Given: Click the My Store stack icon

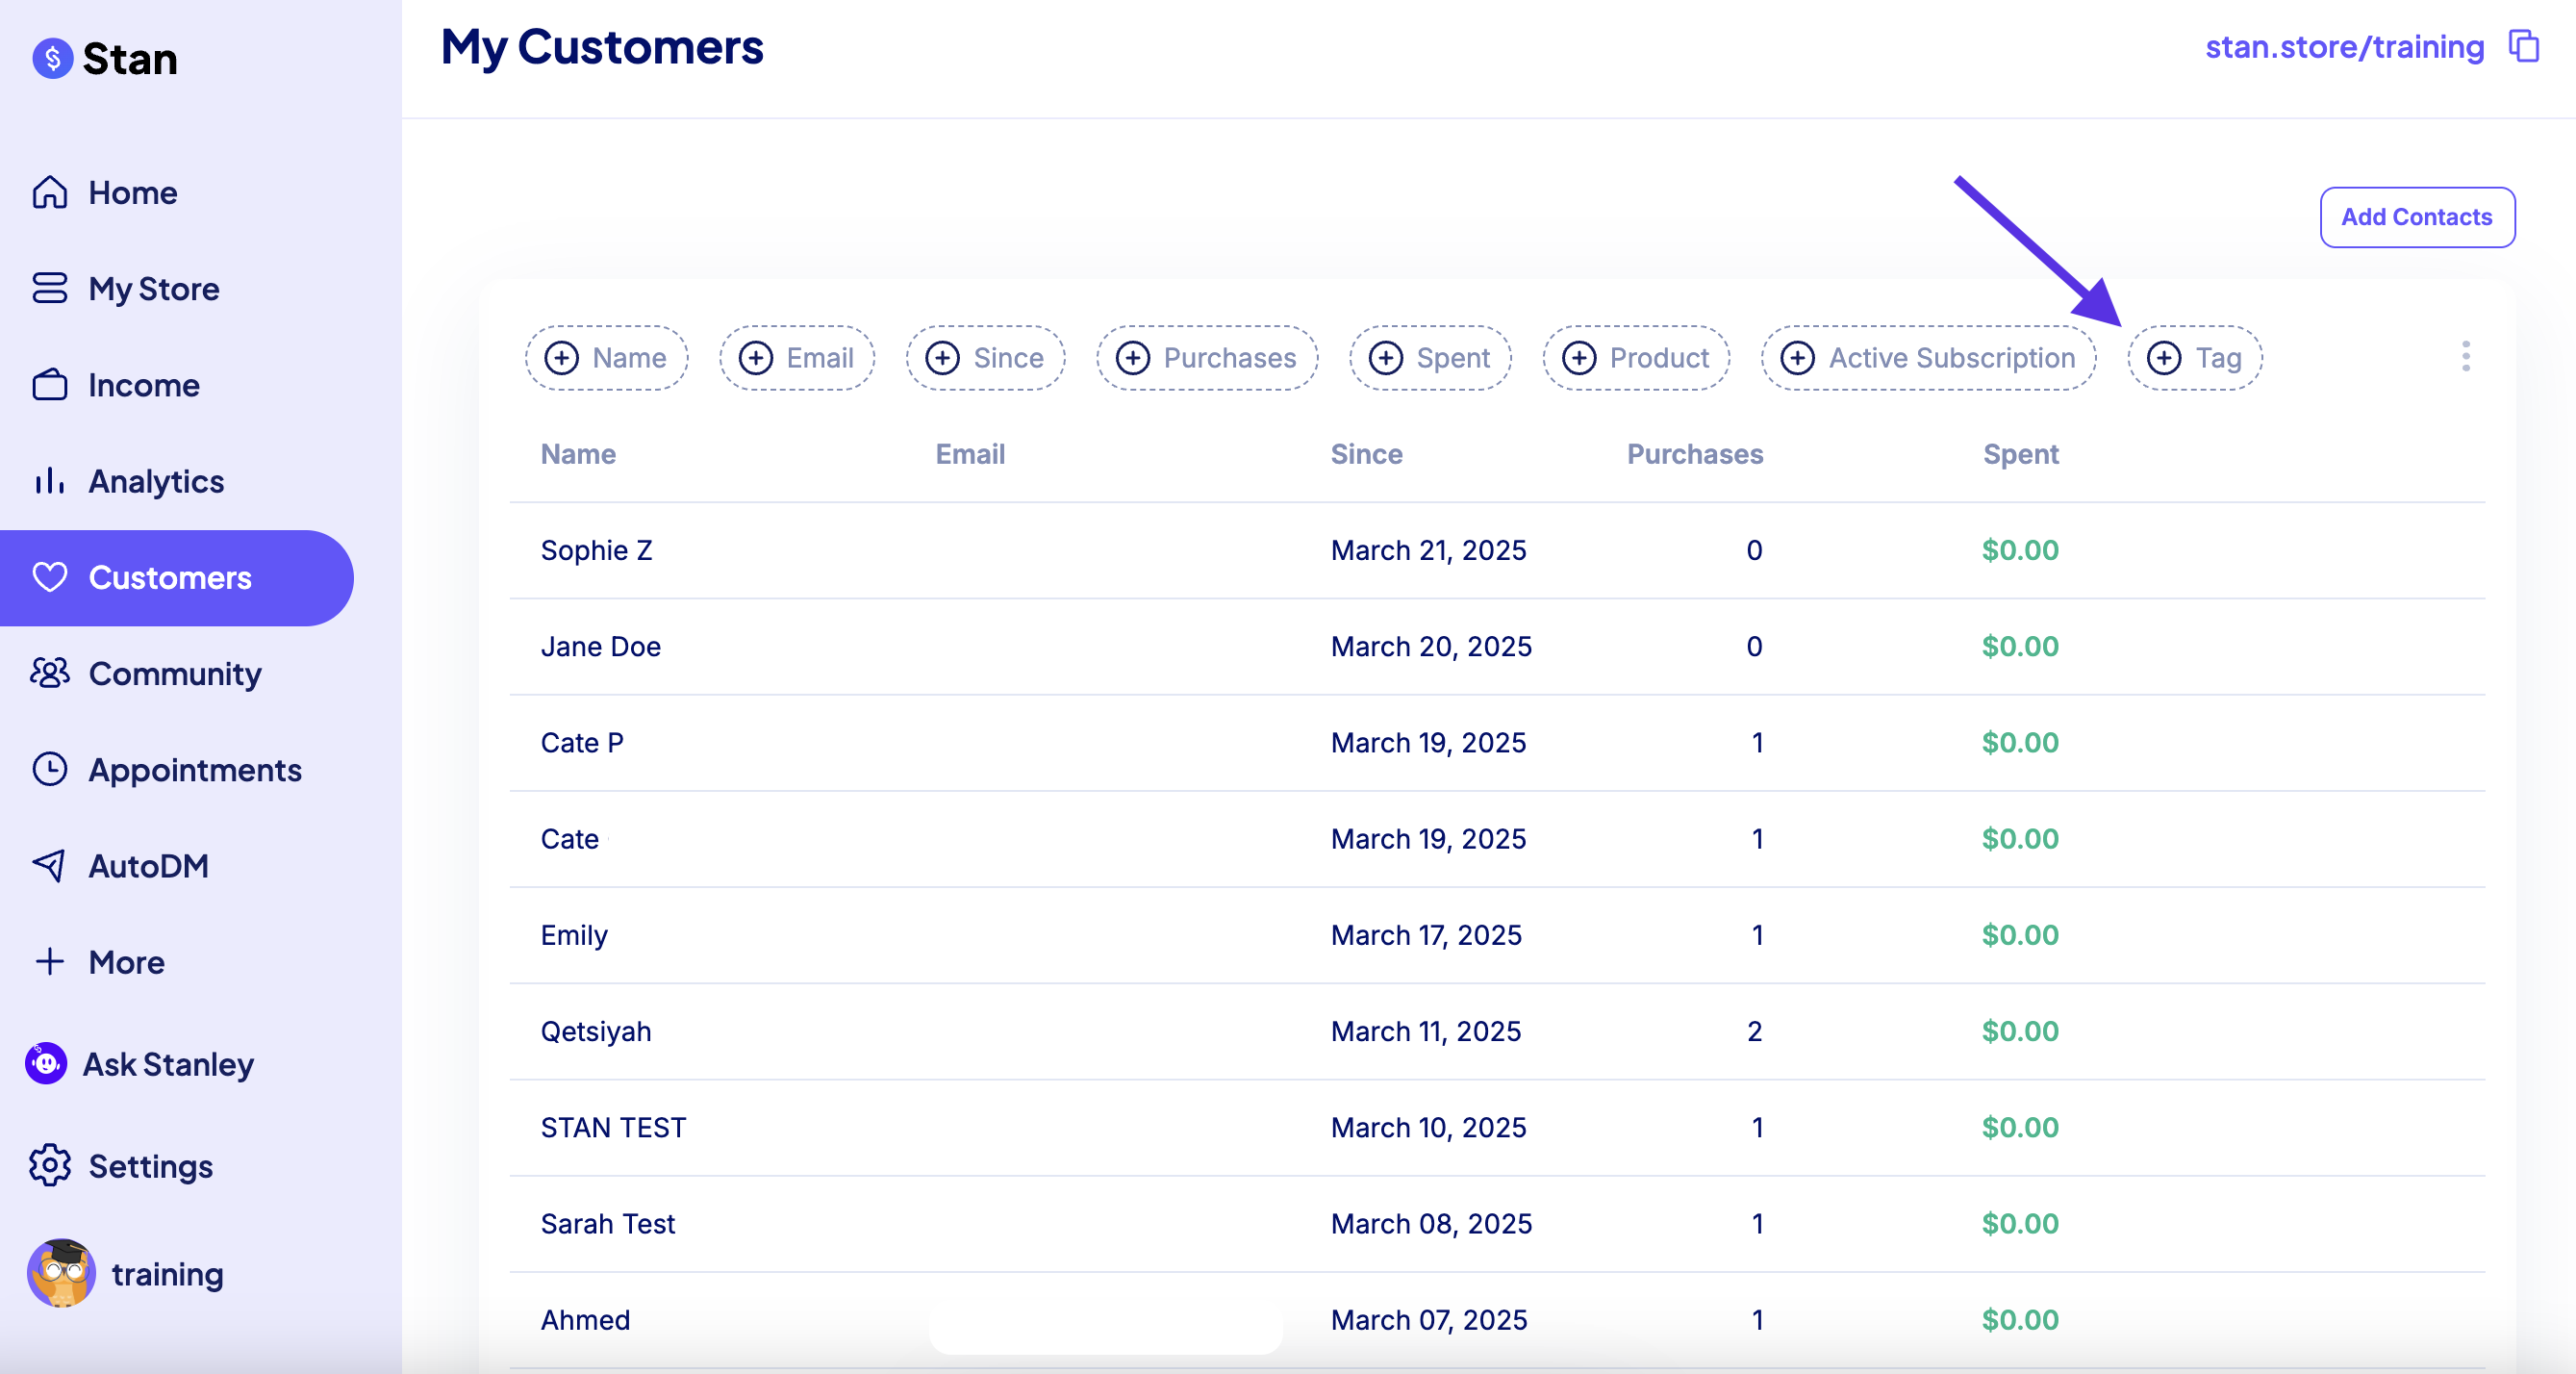Looking at the screenshot, I should [x=50, y=288].
